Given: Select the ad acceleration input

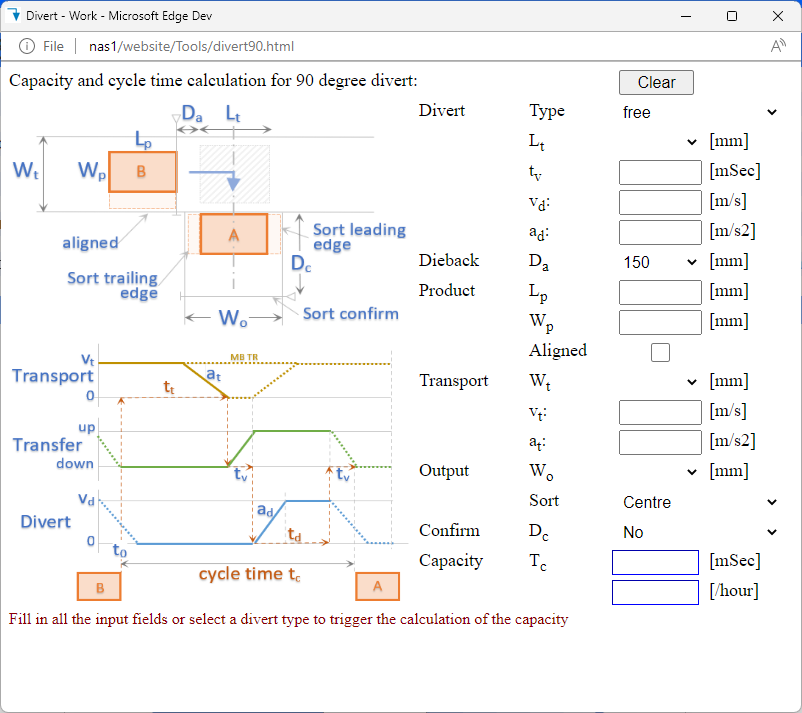Looking at the screenshot, I should coord(660,232).
